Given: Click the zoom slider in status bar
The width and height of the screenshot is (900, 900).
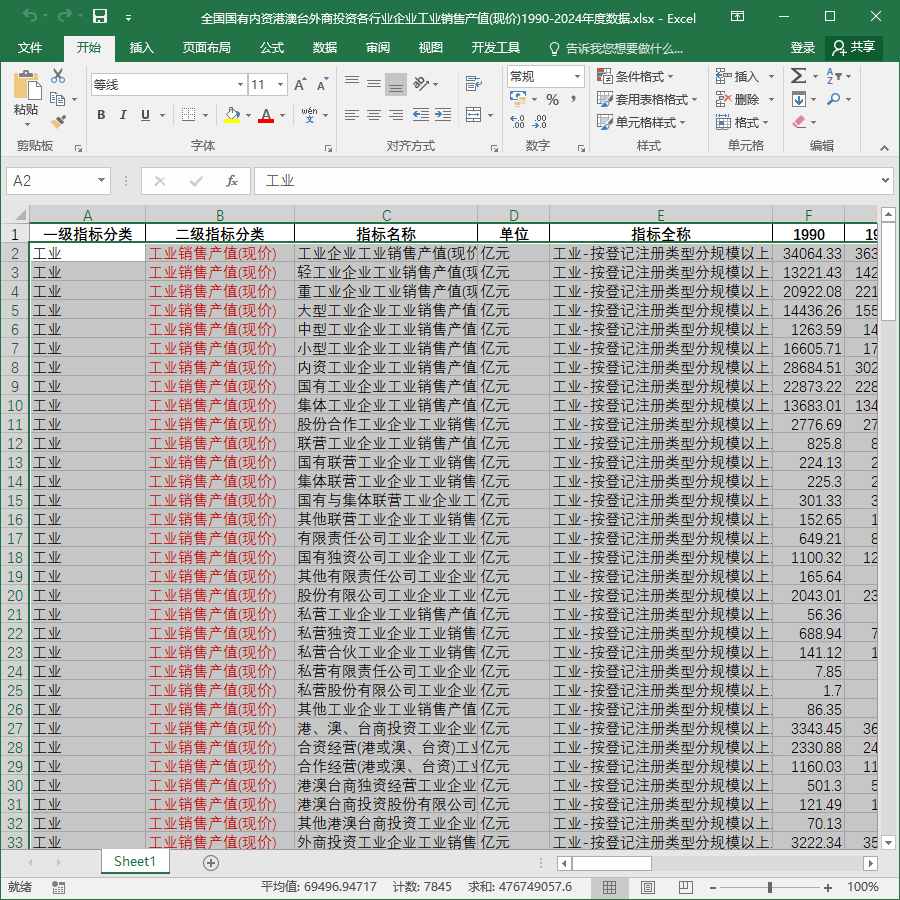Looking at the screenshot, I should 770,887.
